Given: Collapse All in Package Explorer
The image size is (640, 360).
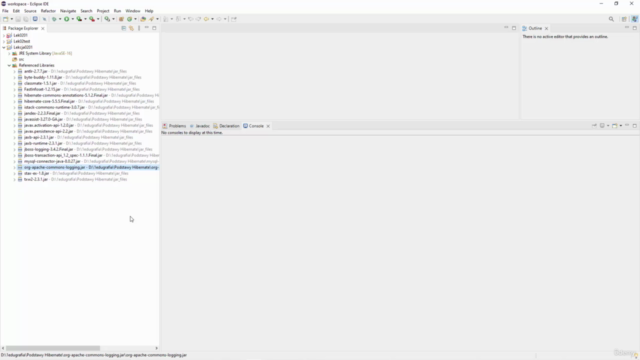Looking at the screenshot, I should click(x=124, y=28).
